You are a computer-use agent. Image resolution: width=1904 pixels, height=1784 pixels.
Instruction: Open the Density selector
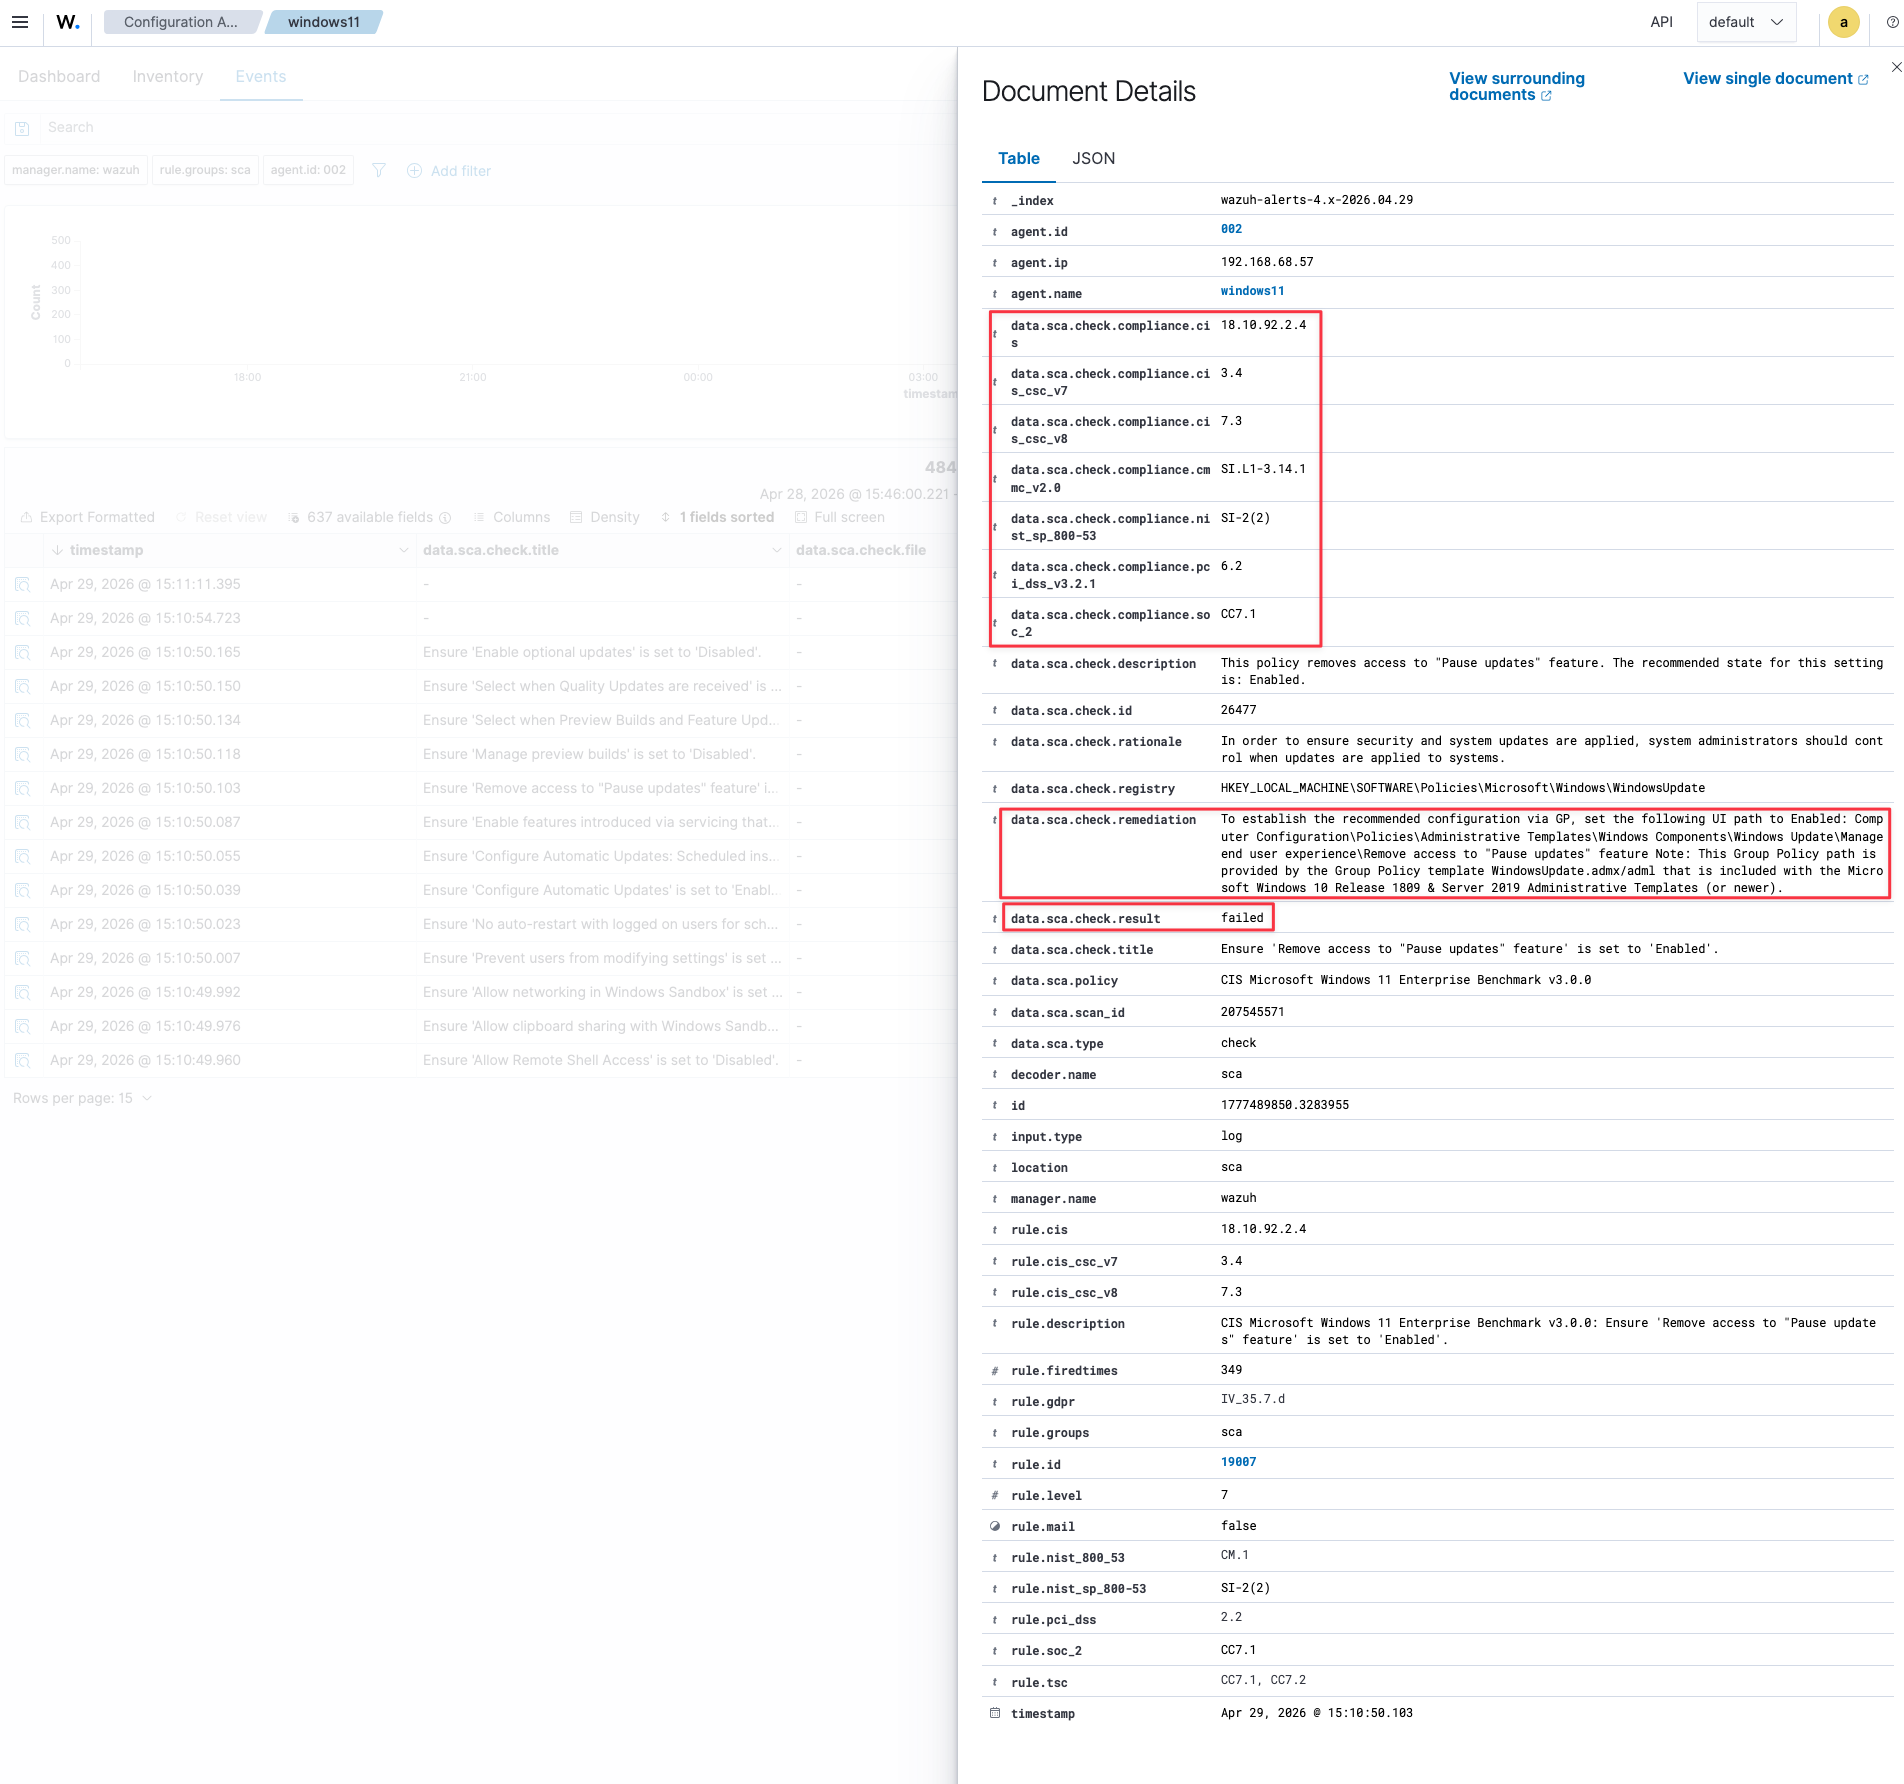point(604,517)
